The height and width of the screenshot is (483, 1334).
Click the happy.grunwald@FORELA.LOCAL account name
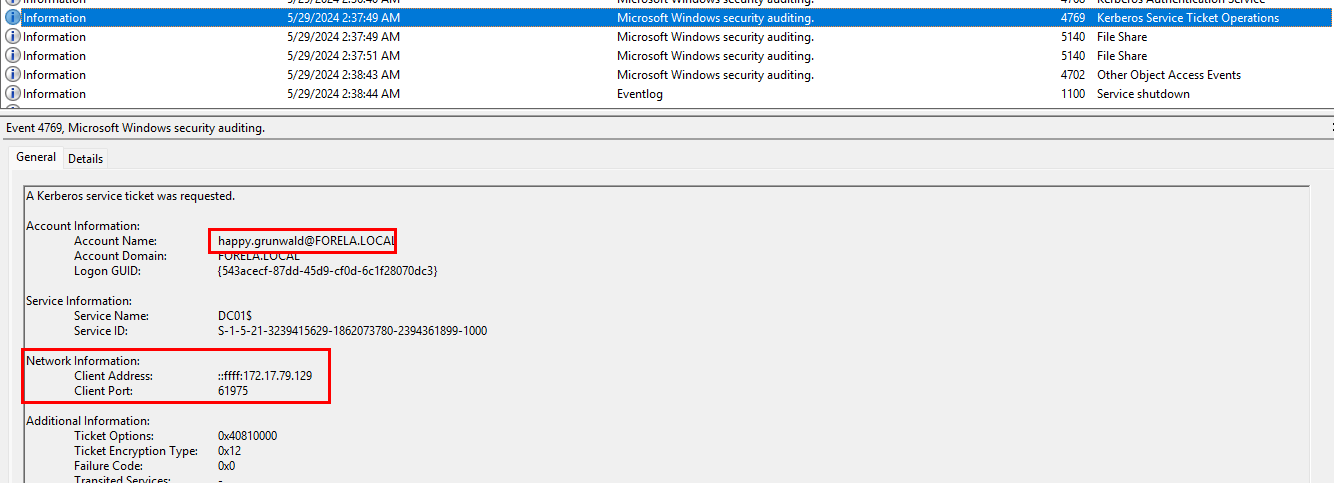[x=307, y=241]
